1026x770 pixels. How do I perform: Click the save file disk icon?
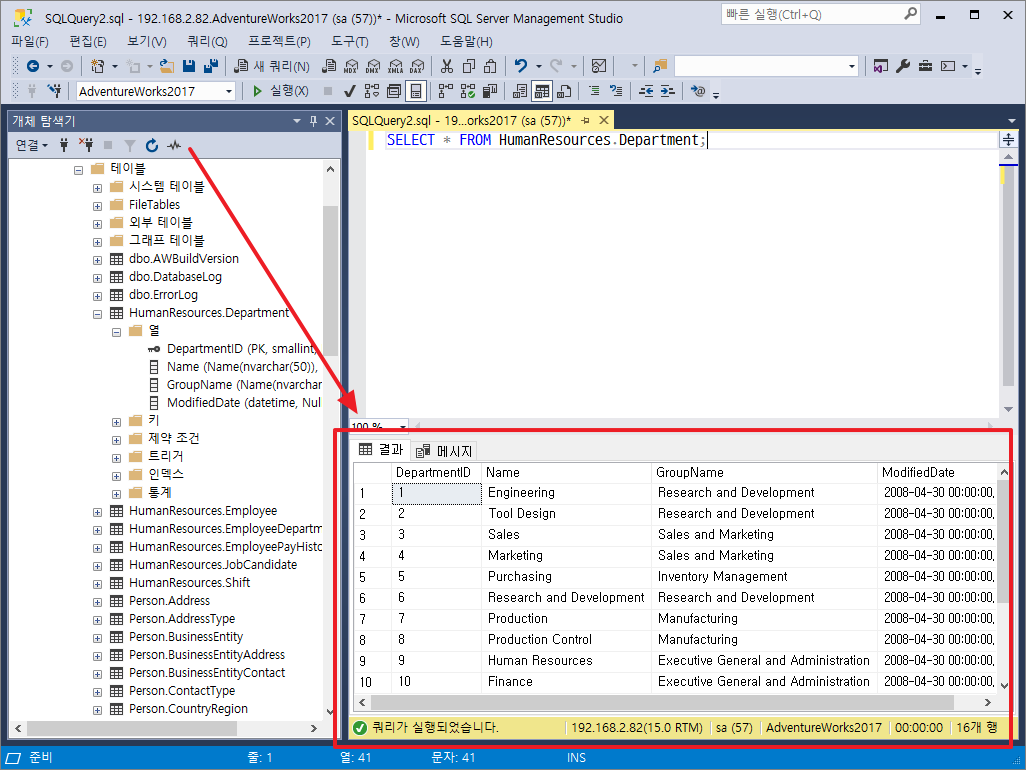pyautogui.click(x=189, y=66)
